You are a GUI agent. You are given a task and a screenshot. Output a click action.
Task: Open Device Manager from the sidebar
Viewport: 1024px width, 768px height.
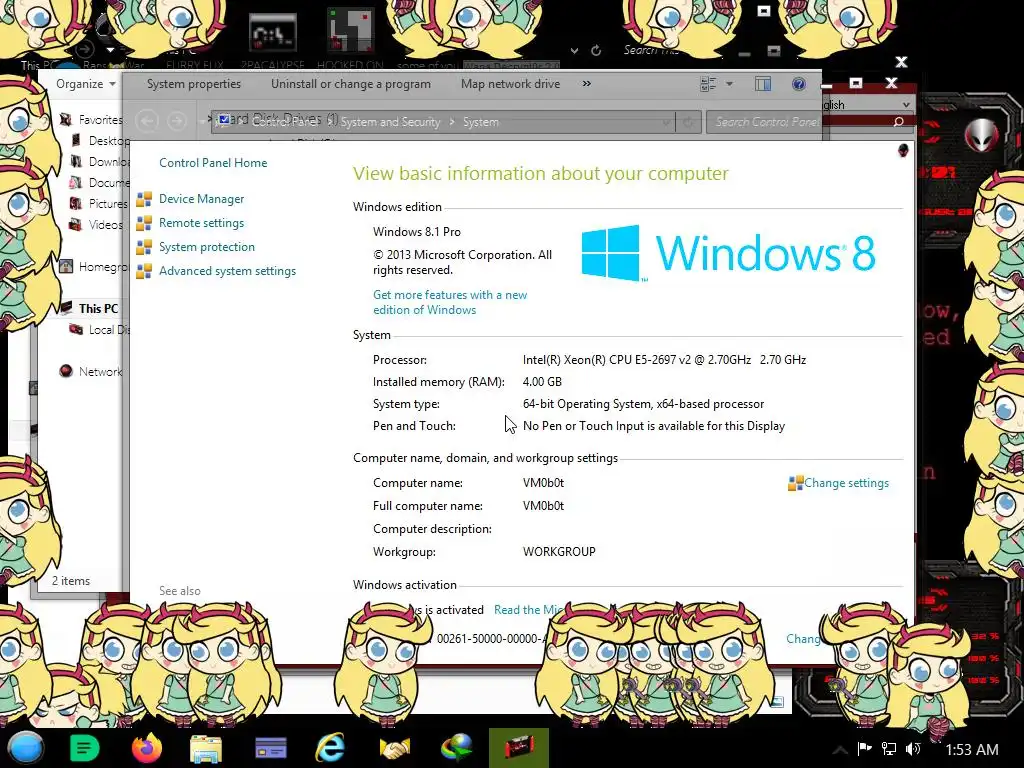click(x=201, y=199)
